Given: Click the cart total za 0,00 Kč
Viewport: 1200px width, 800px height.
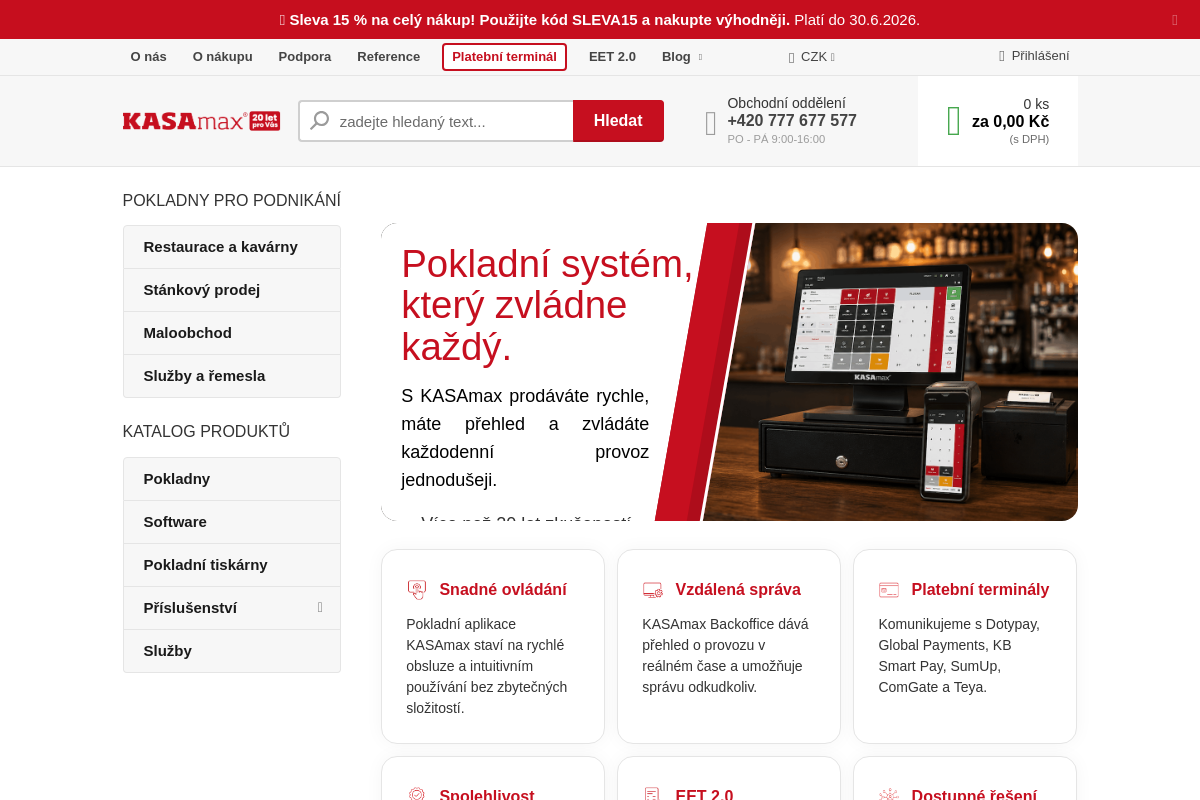Looking at the screenshot, I should point(1010,121).
